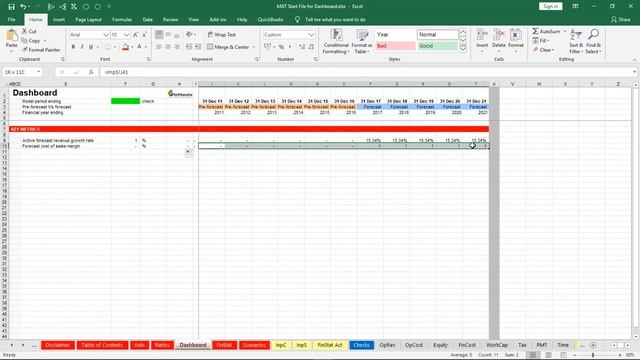This screenshot has width=640, height=360.
Task: Click the Copy command
Action: pyautogui.click(x=31, y=40)
